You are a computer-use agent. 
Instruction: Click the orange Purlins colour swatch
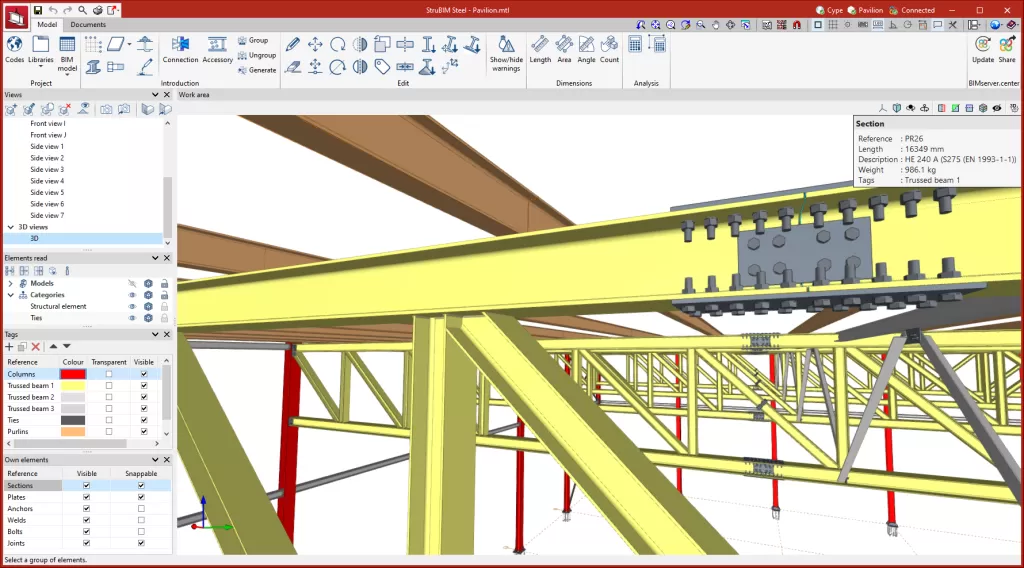point(73,432)
